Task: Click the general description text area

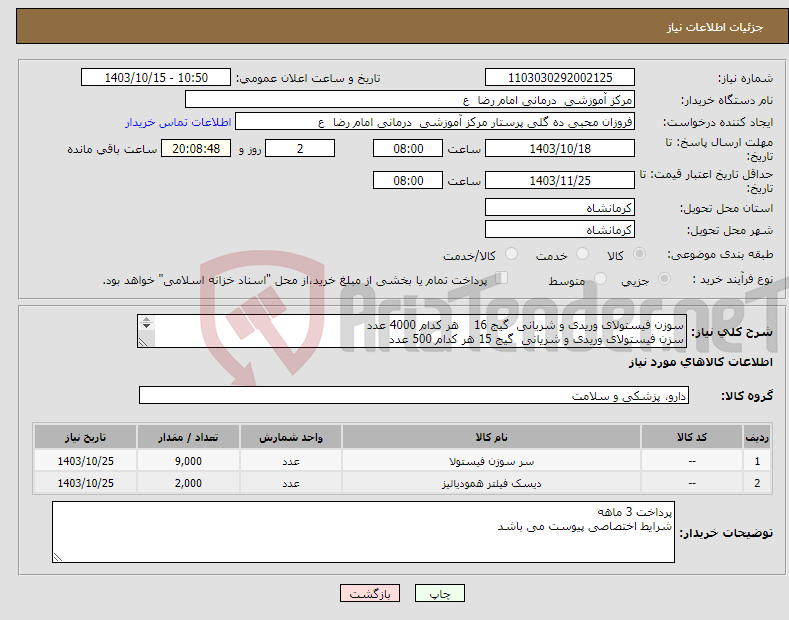Action: 412,331
